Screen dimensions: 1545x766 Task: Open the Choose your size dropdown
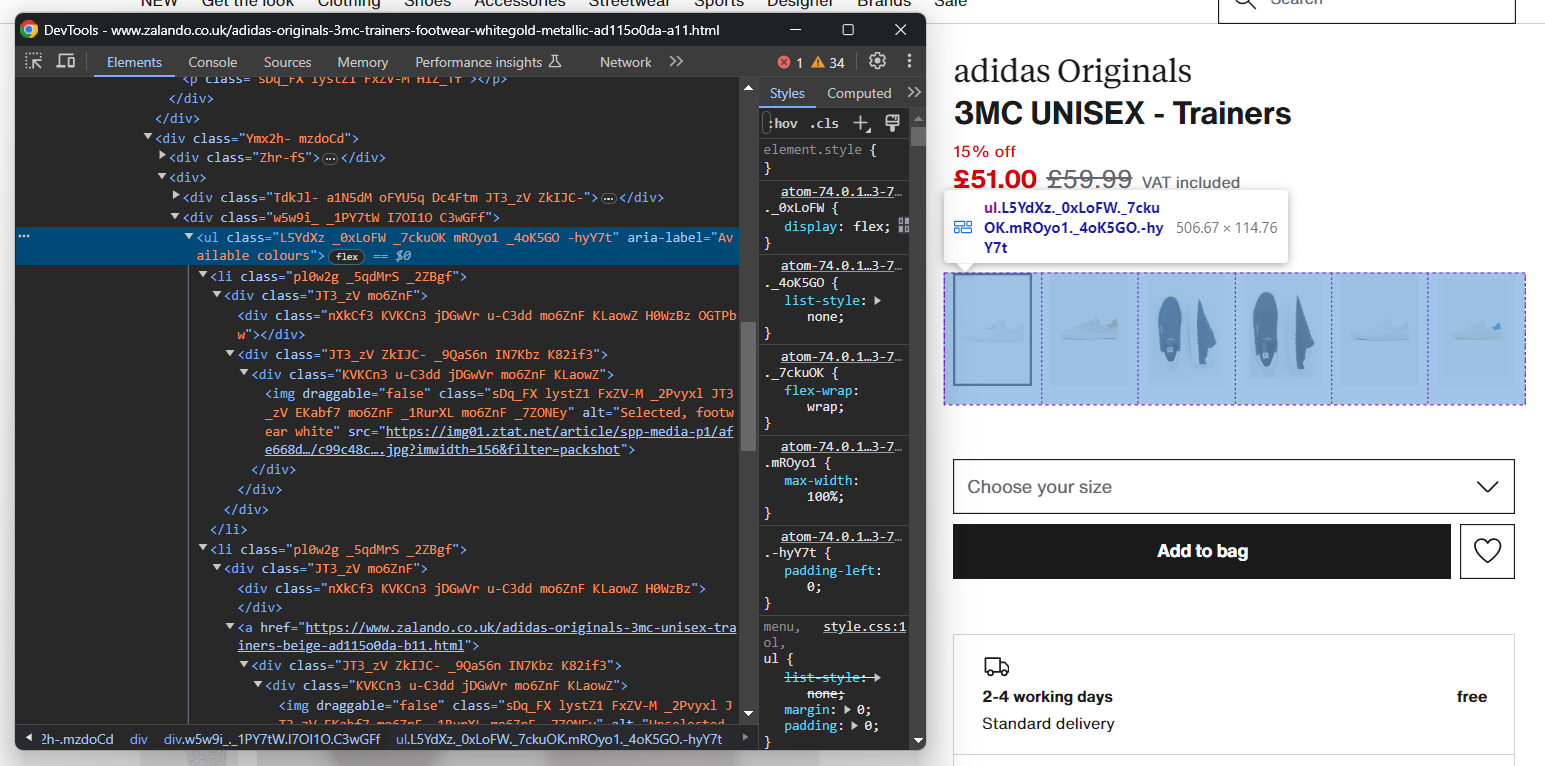(1233, 487)
